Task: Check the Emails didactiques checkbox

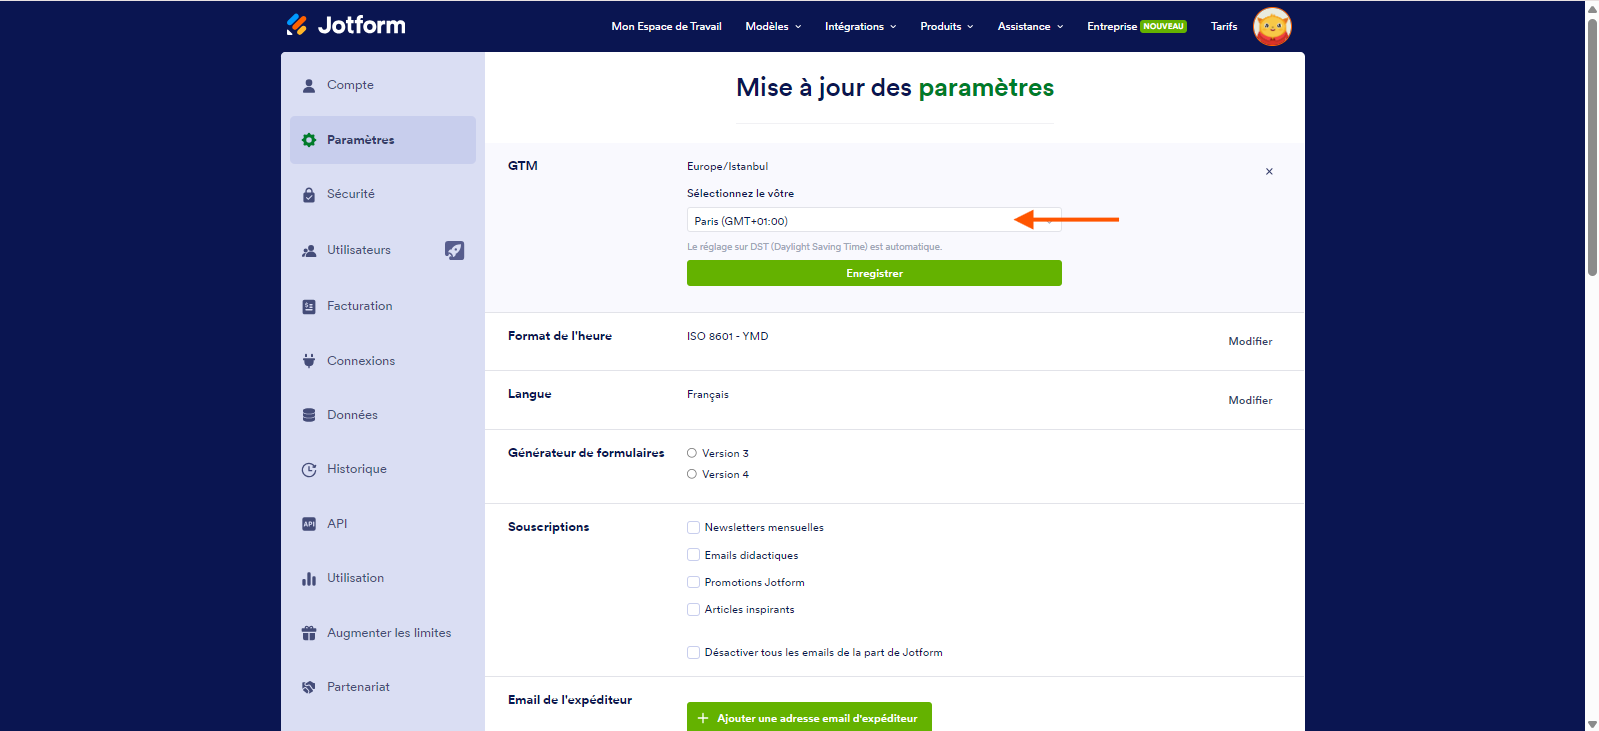Action: 693,554
